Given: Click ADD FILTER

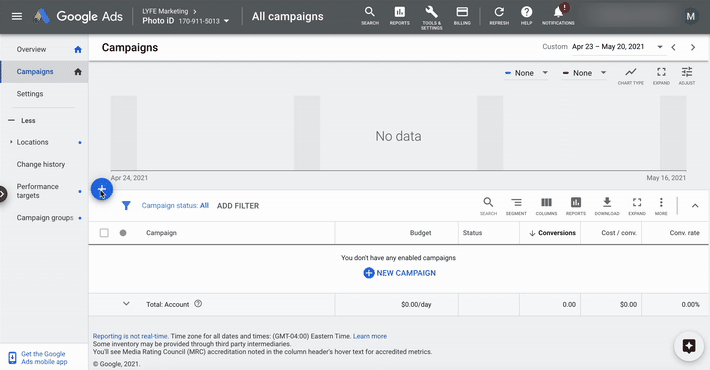Looking at the screenshot, I should coord(238,206).
